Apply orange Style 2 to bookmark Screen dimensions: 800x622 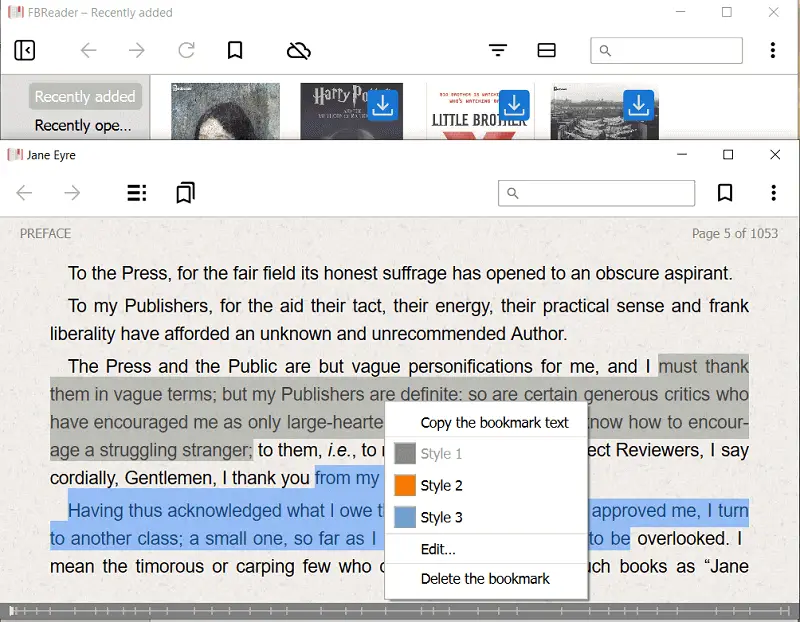coord(441,486)
